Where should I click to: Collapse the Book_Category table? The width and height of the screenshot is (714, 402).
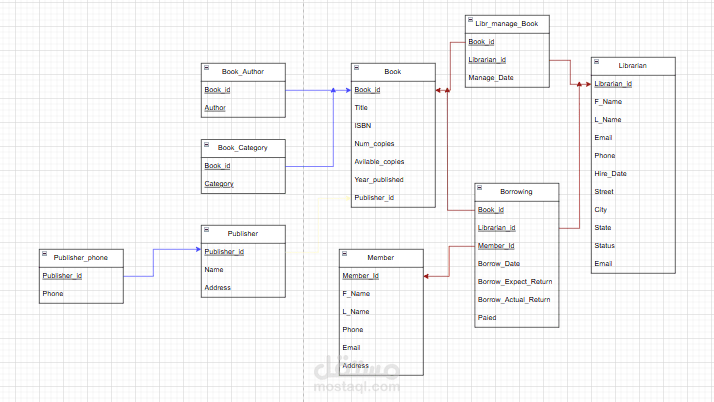click(206, 144)
